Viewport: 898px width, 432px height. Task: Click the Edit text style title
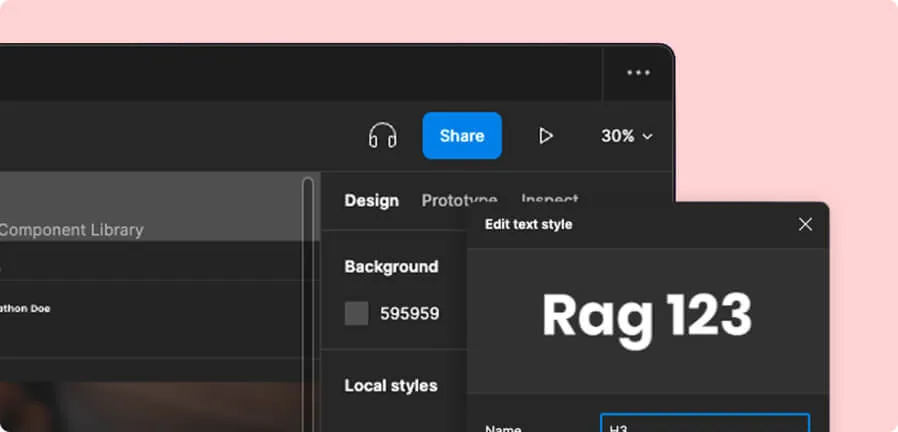(x=529, y=225)
